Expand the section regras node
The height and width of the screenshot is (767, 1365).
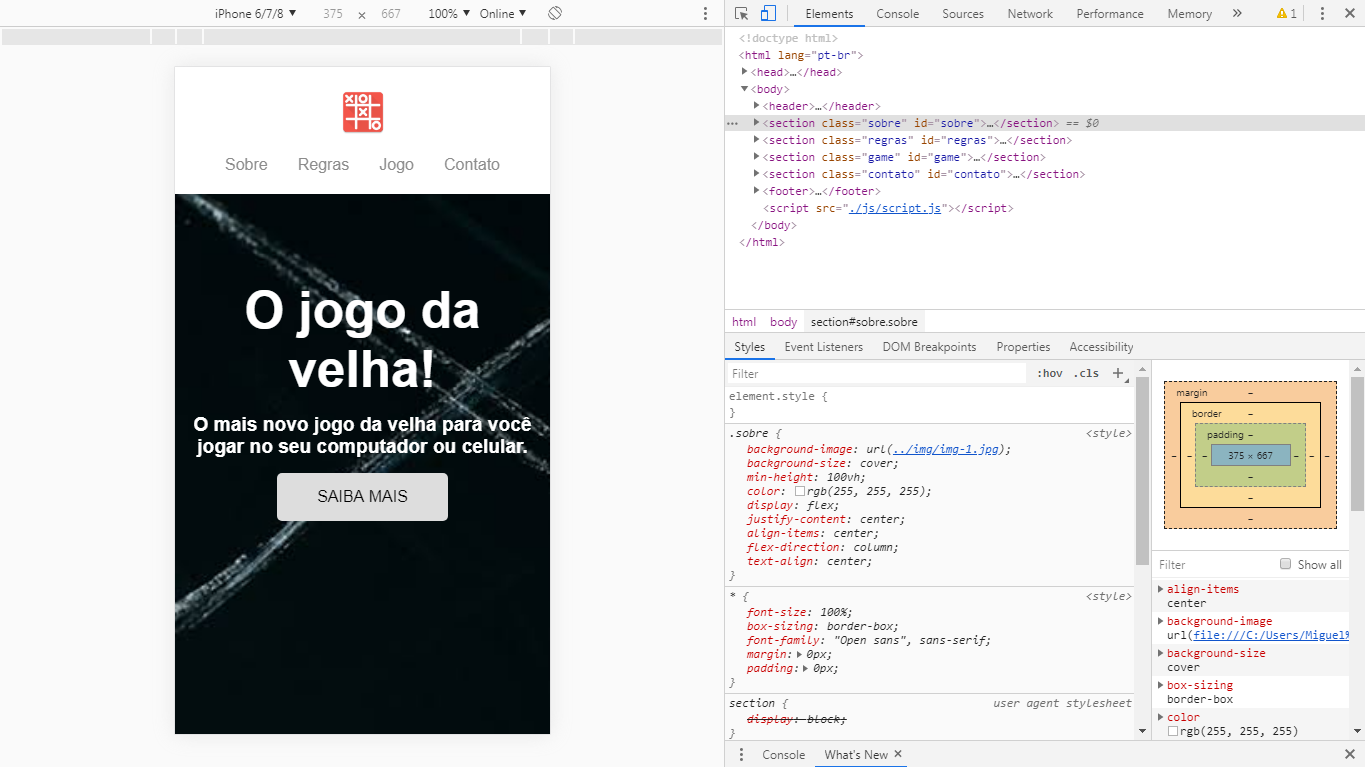point(757,140)
